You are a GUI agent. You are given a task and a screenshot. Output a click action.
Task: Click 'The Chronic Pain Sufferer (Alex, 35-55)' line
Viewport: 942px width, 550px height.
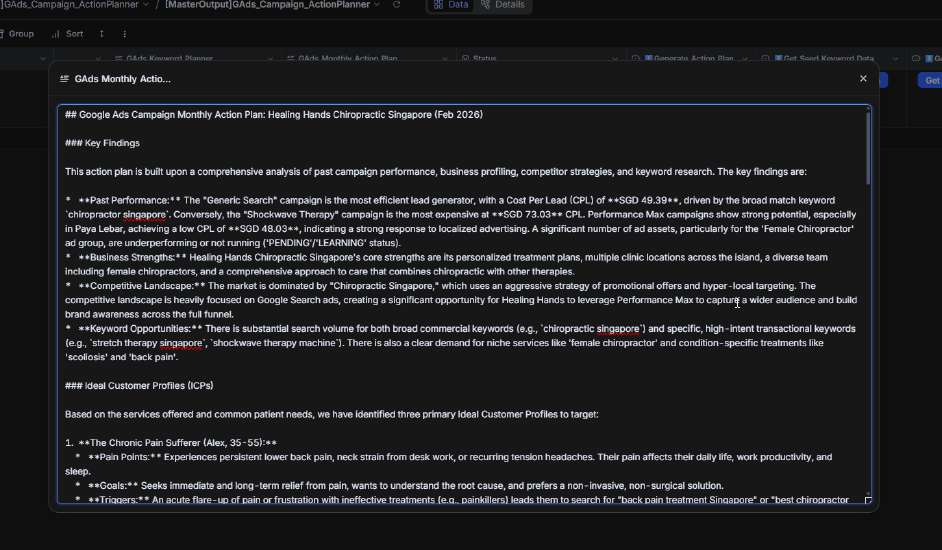tap(171, 443)
